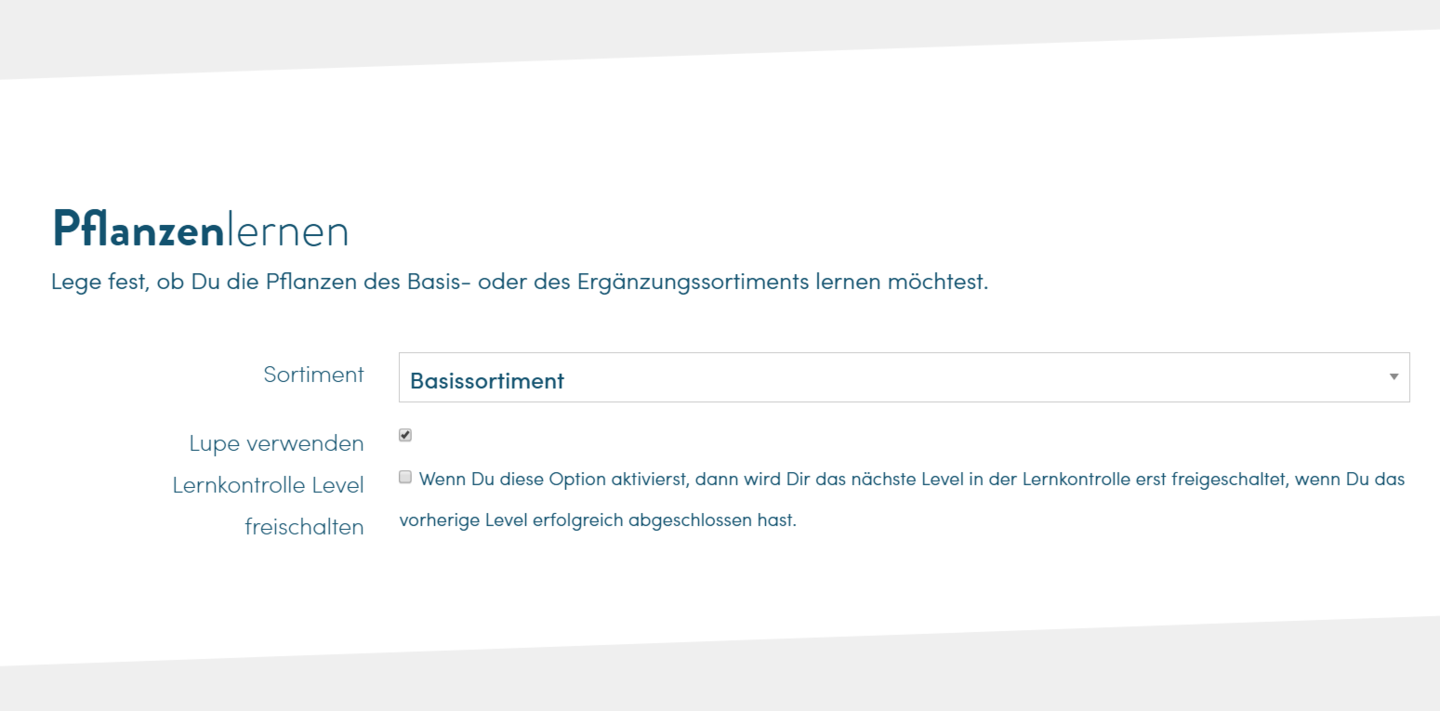Click the Lege fest subtitle sentence start
This screenshot has width=1440, height=711.
pos(98,282)
